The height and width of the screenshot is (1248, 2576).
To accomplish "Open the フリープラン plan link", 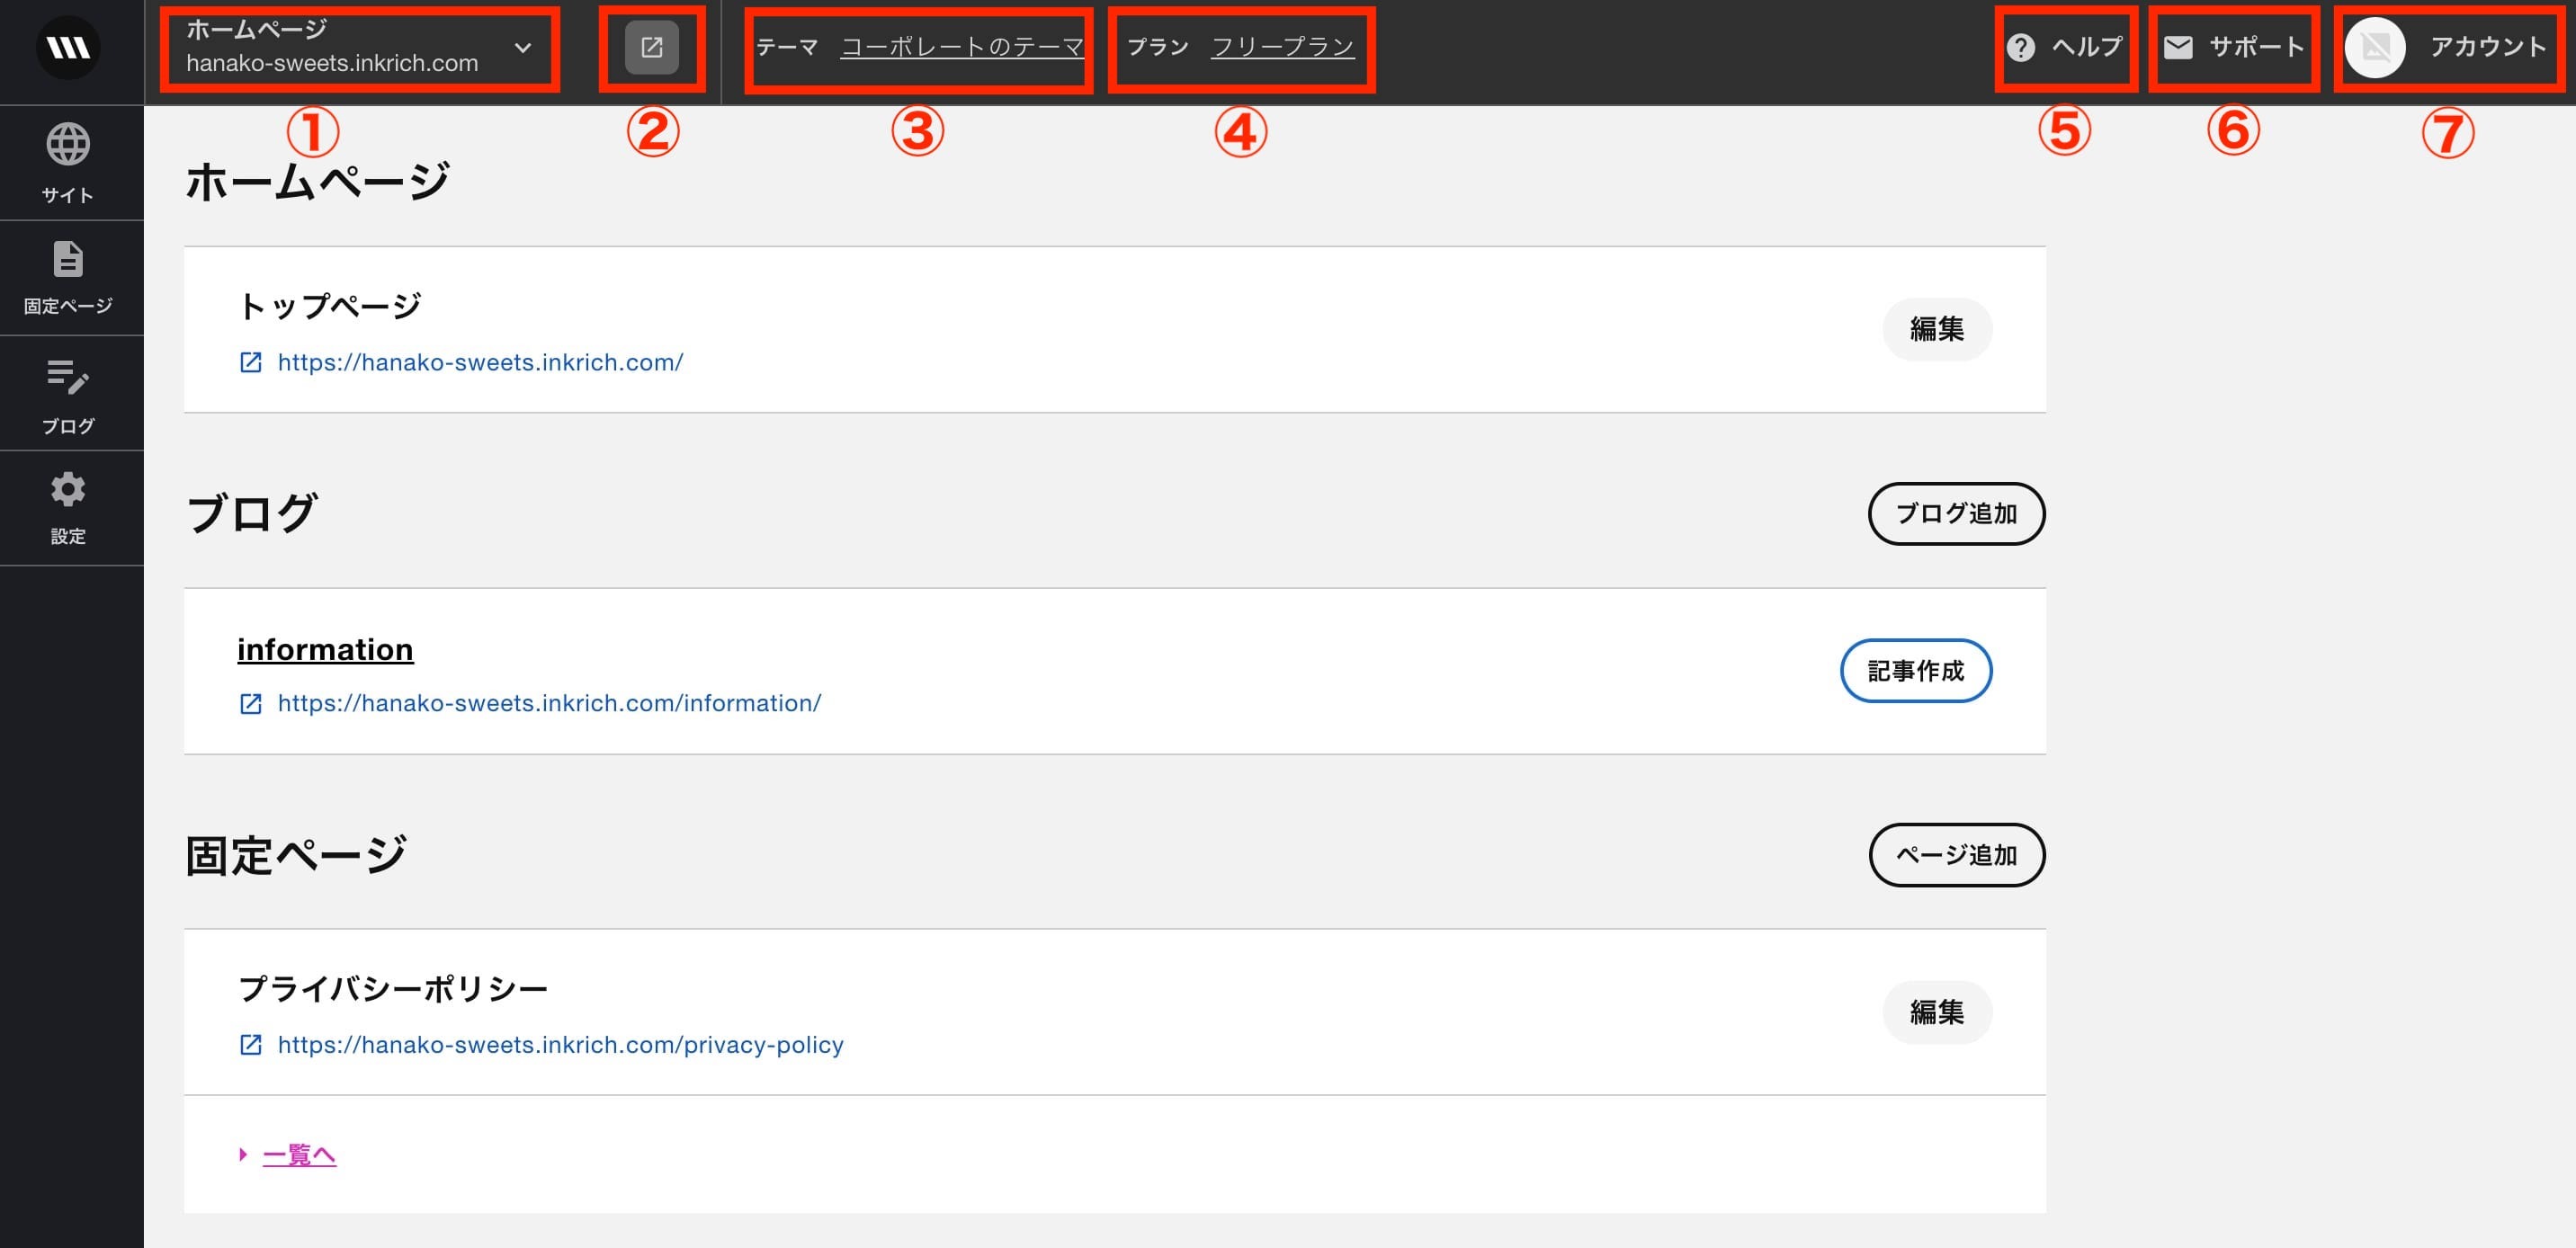I will pyautogui.click(x=1283, y=46).
